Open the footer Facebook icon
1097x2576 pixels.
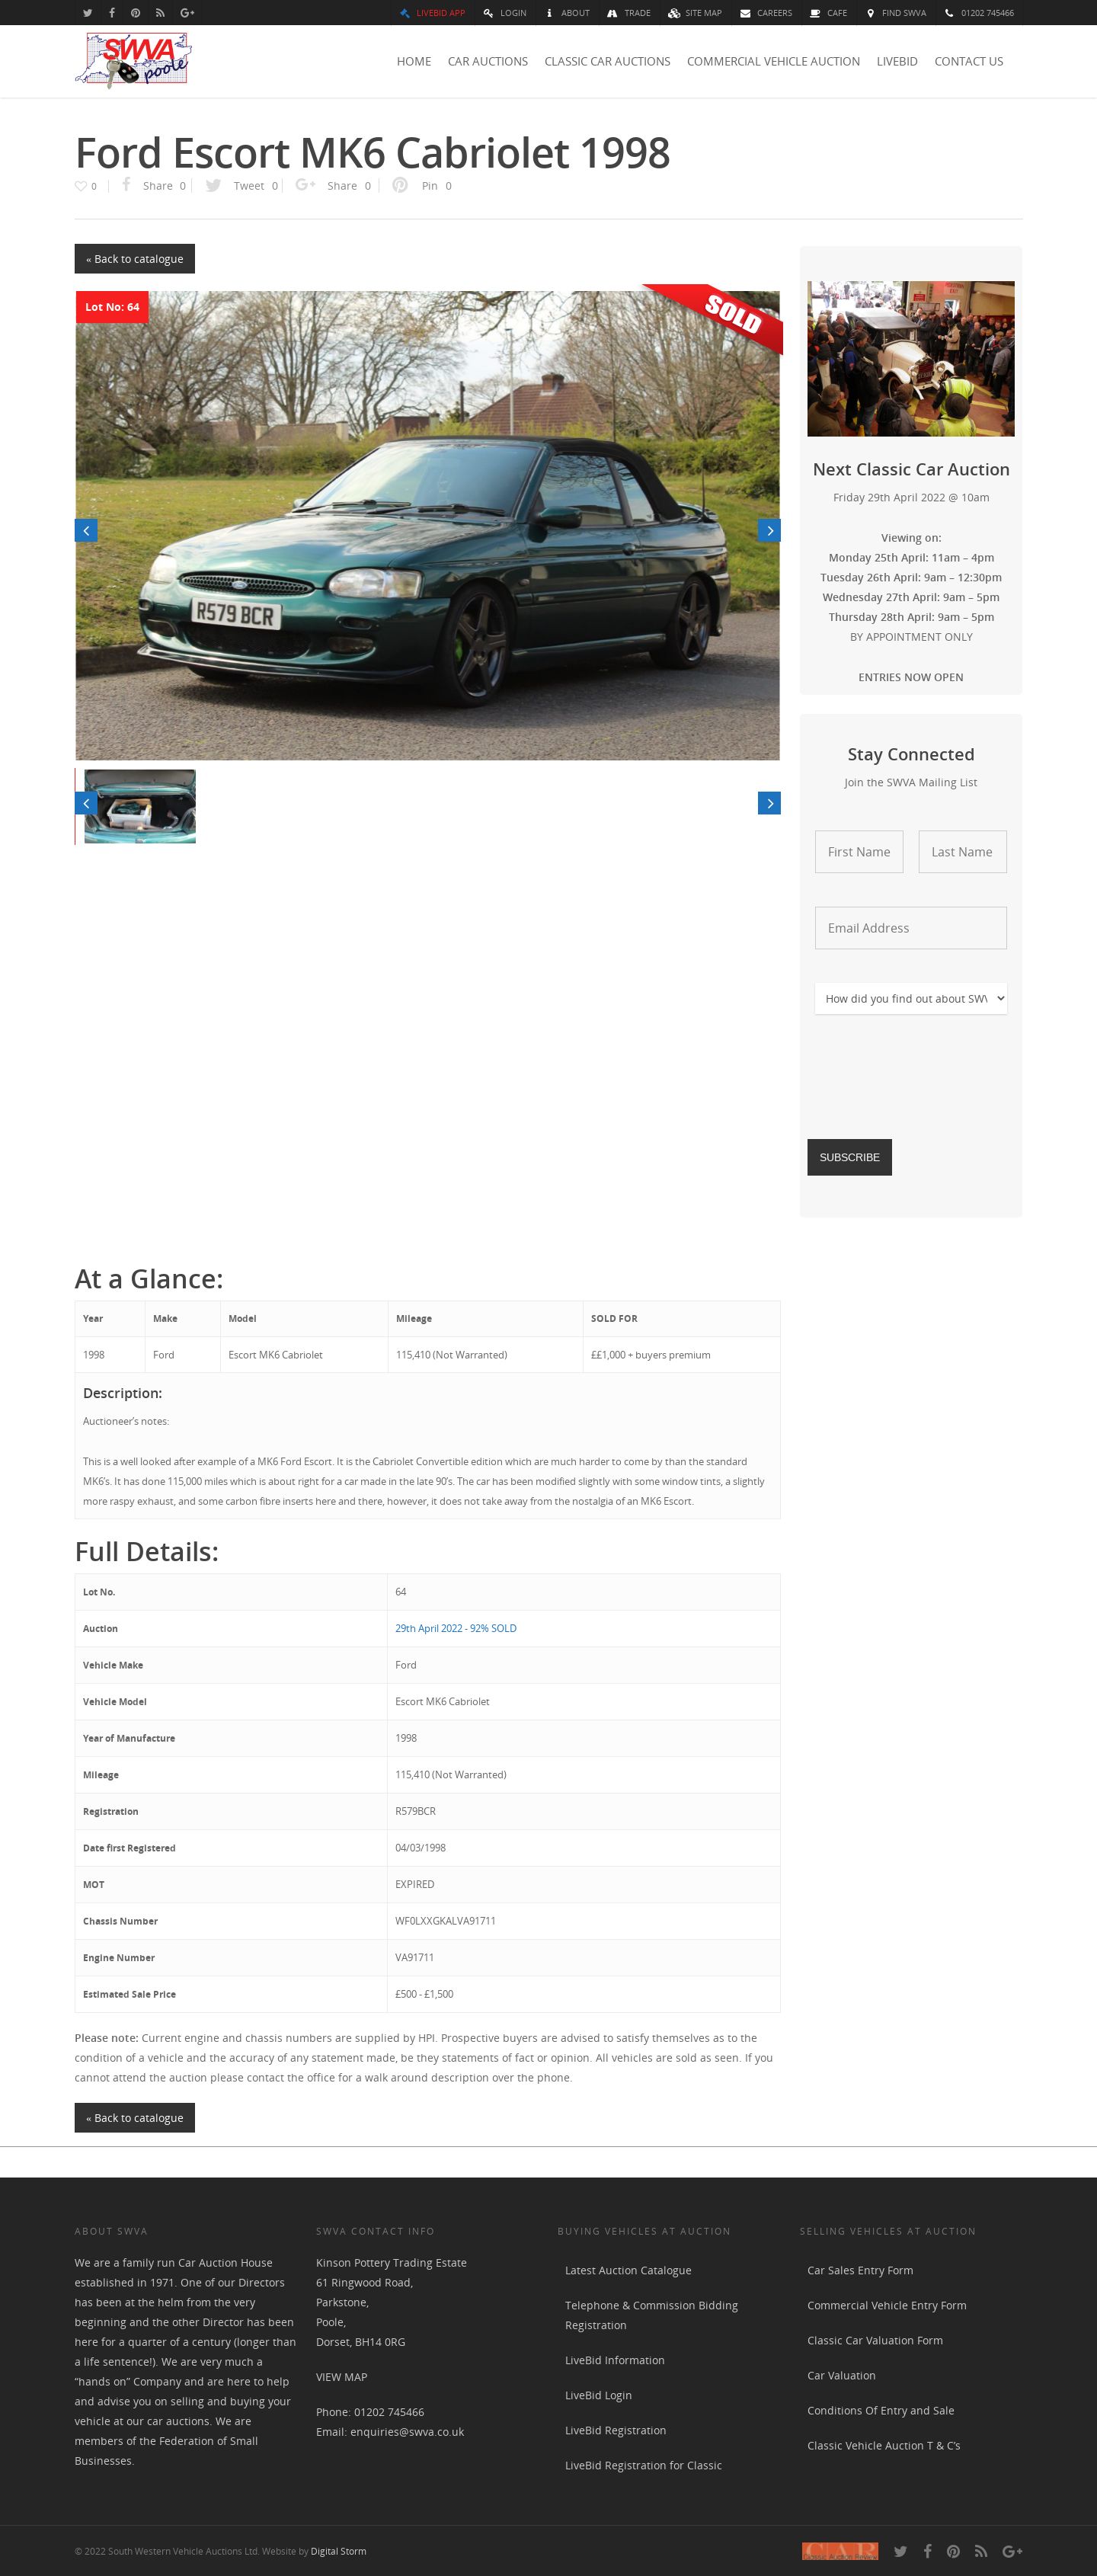coord(927,2551)
